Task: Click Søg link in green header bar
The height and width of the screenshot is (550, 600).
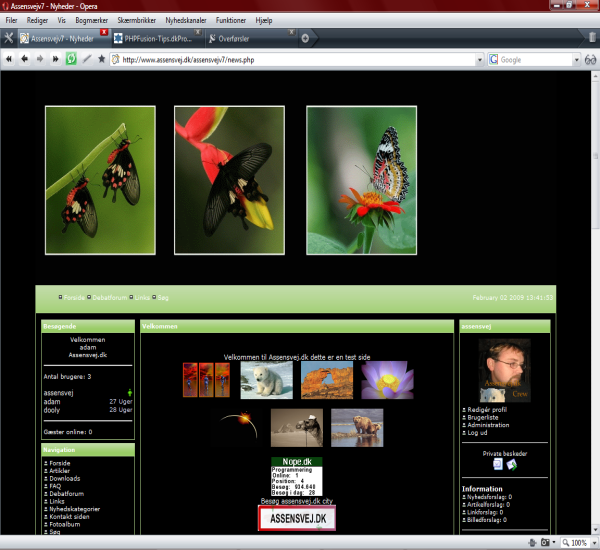Action: pyautogui.click(x=163, y=297)
